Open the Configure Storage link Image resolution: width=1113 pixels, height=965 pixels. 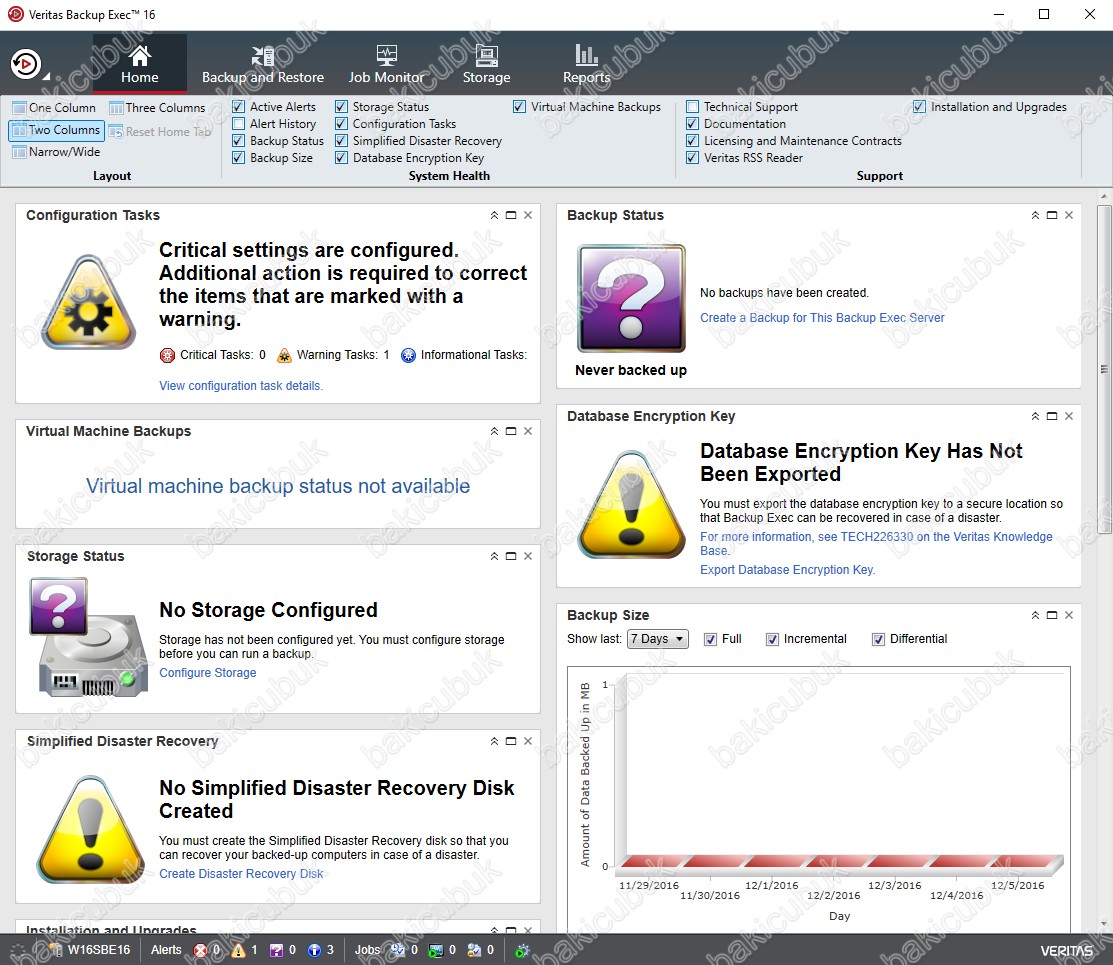tap(207, 672)
